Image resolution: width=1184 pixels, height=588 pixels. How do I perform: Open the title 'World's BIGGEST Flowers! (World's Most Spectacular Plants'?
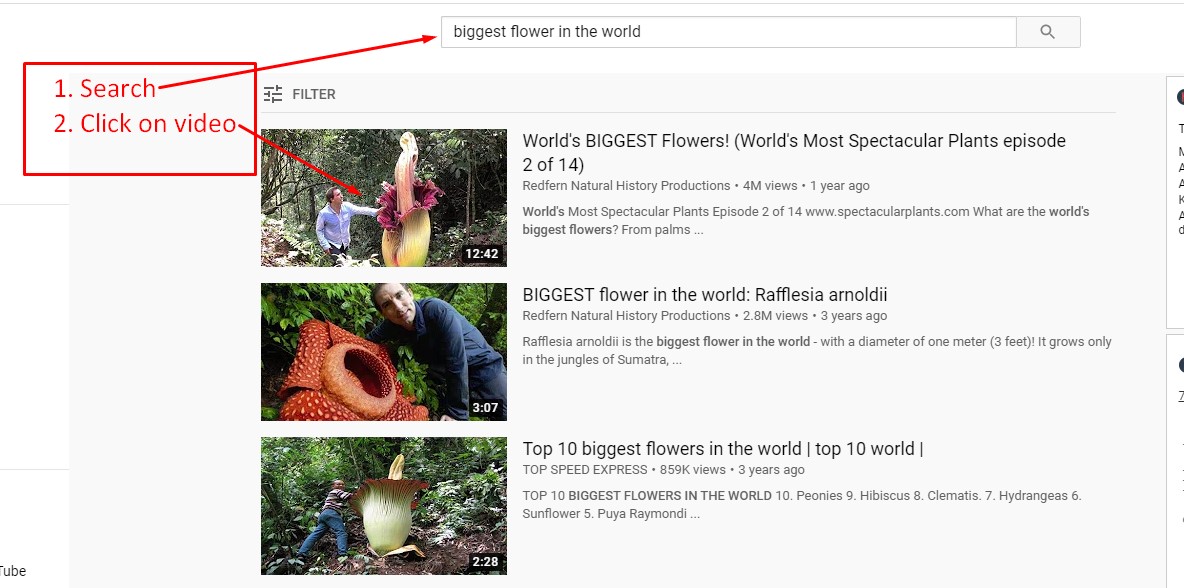point(793,142)
